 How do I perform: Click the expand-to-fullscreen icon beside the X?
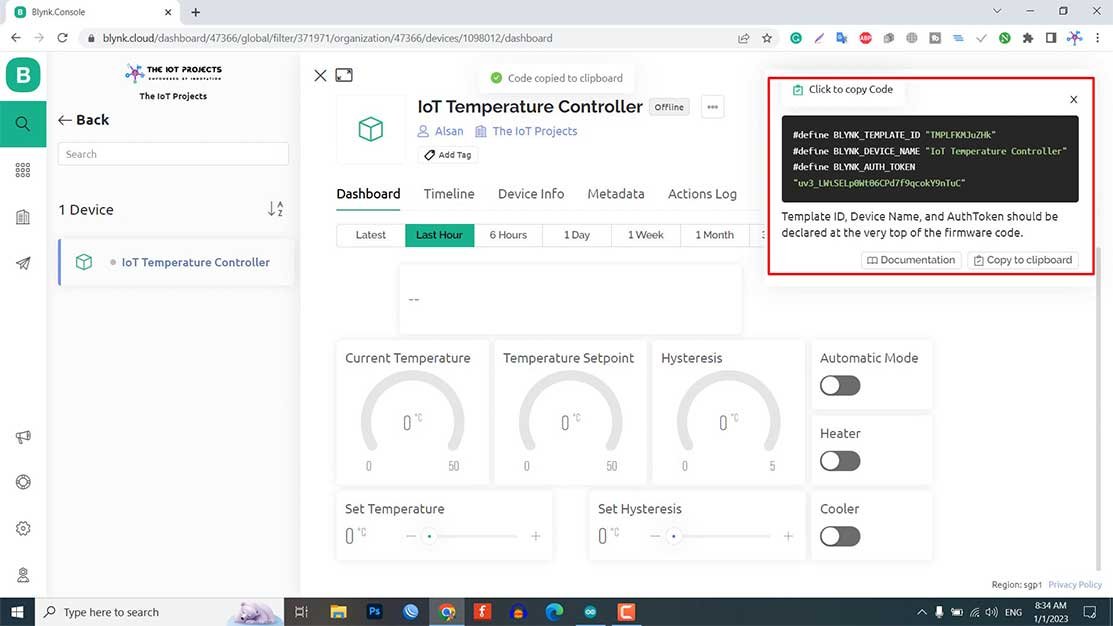[x=344, y=75]
